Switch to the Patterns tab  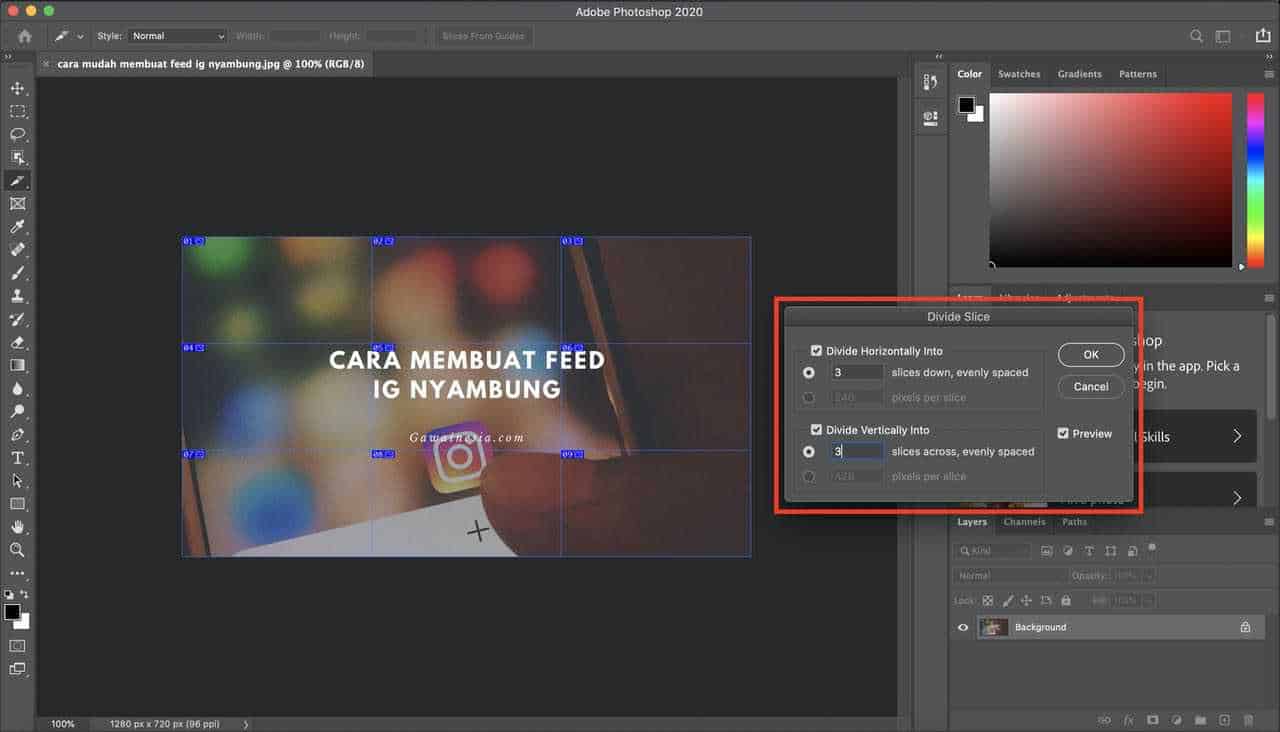pyautogui.click(x=1138, y=74)
